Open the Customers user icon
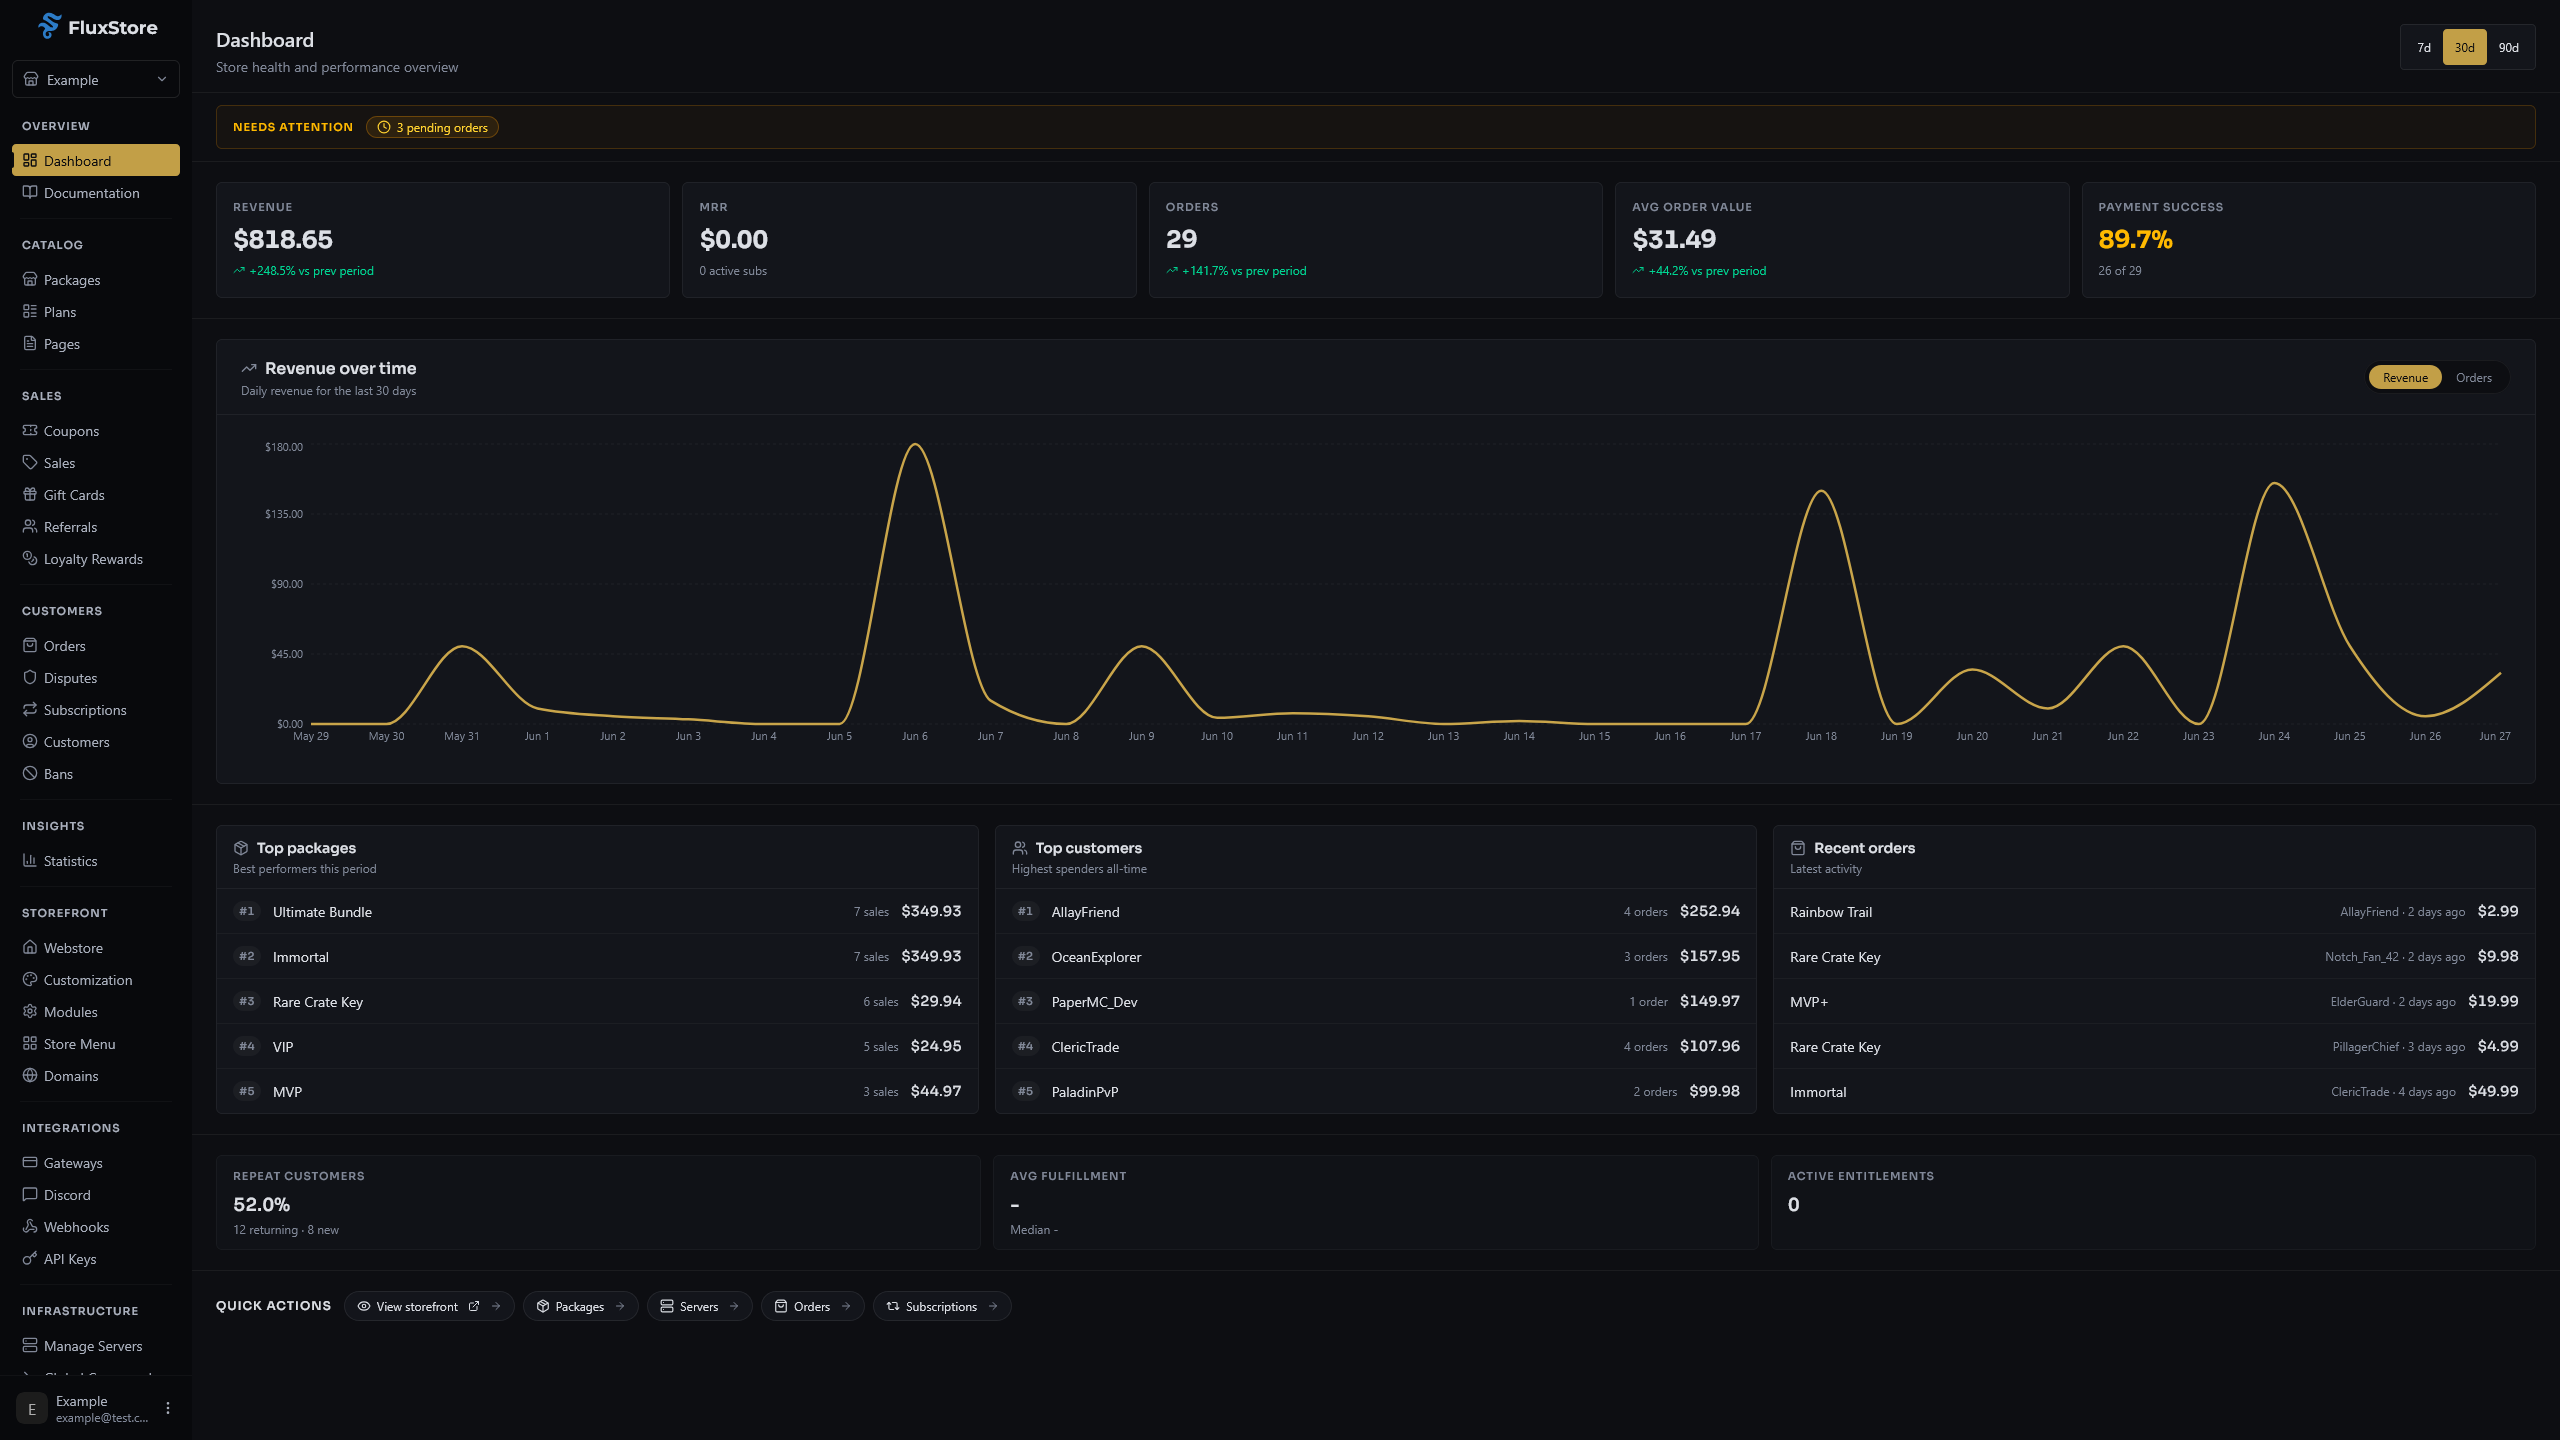 point(30,742)
